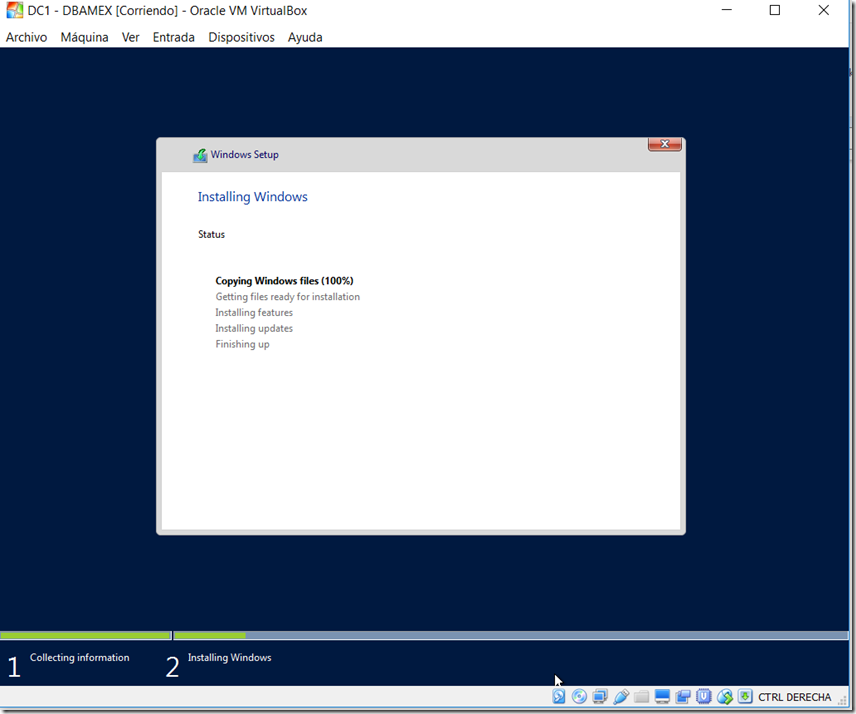Screen dimensions: 856x714
Task: Click the recording overlapping-screens status icon
Action: (683, 697)
